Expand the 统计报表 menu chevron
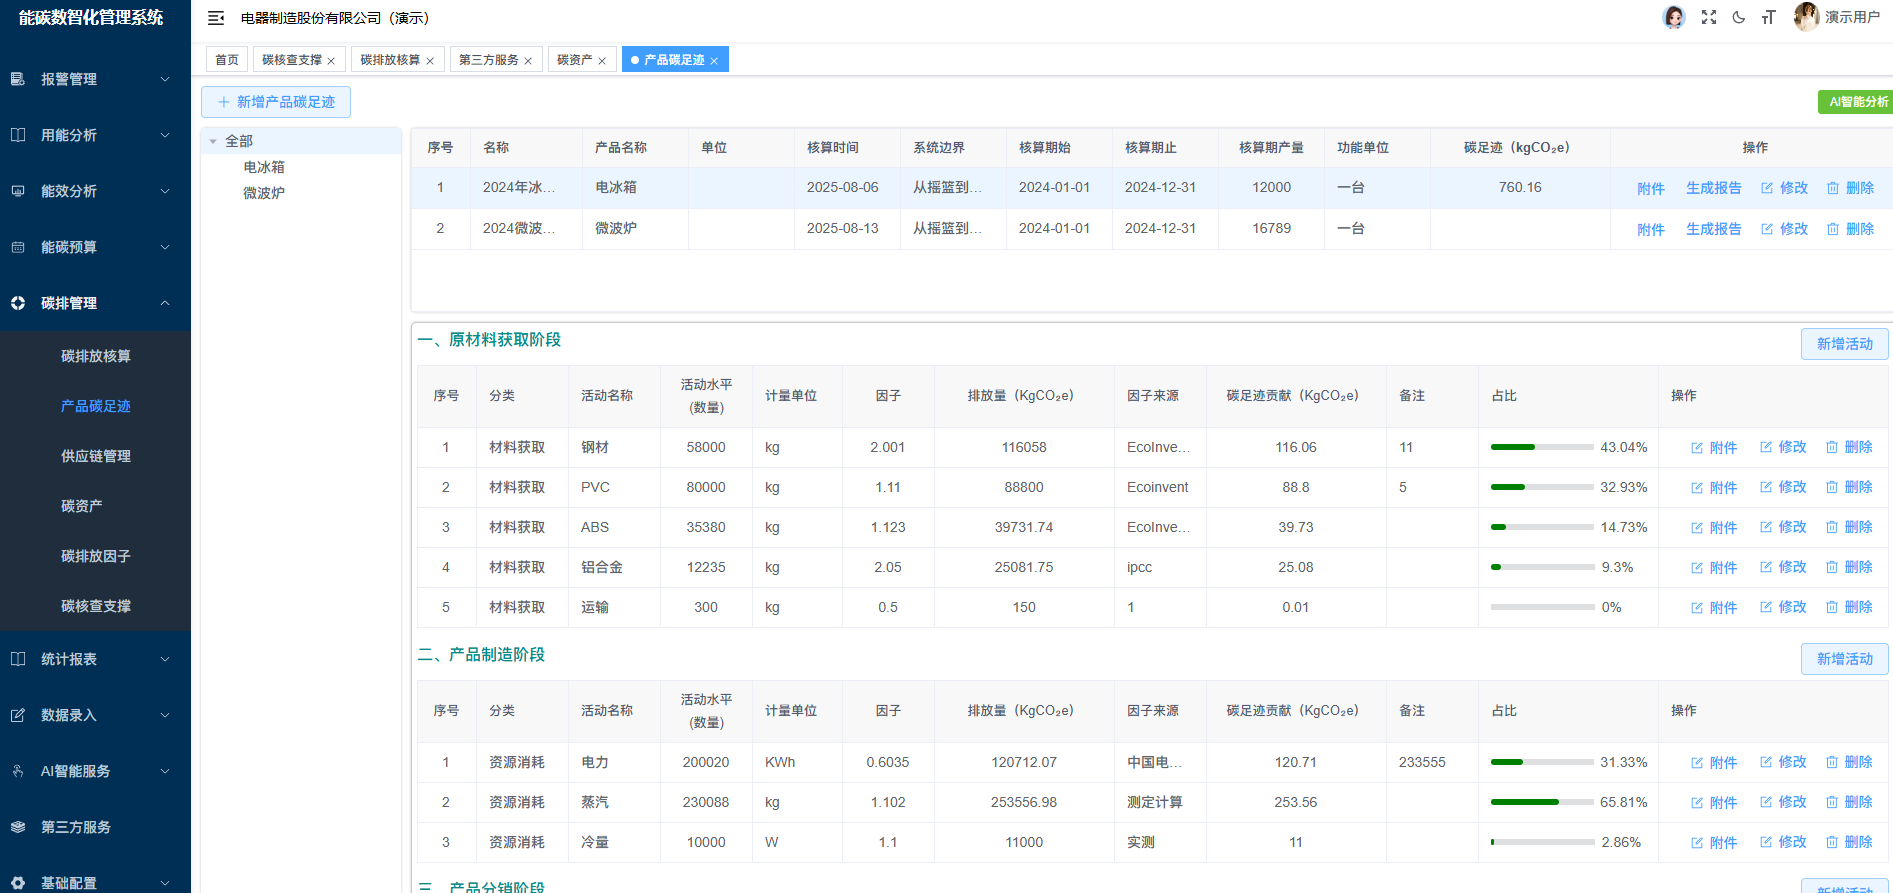The height and width of the screenshot is (893, 1893). (x=165, y=659)
